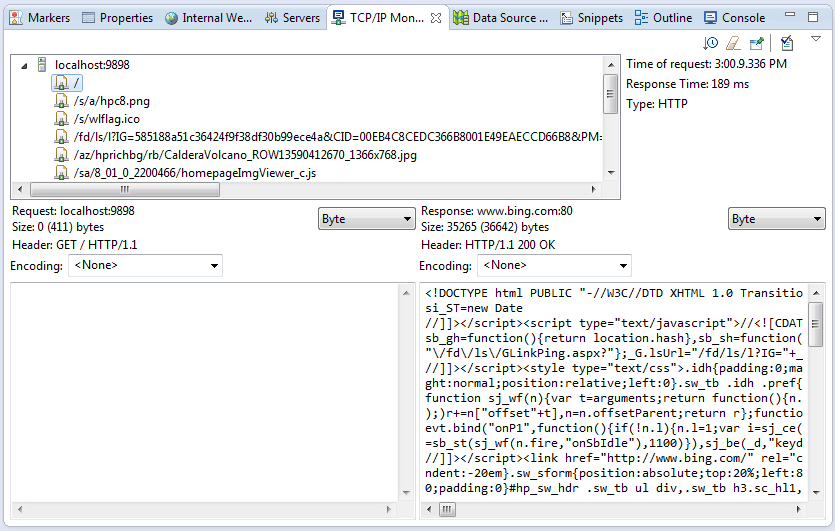Select the /s/a/hpc8.png request

[112, 101]
